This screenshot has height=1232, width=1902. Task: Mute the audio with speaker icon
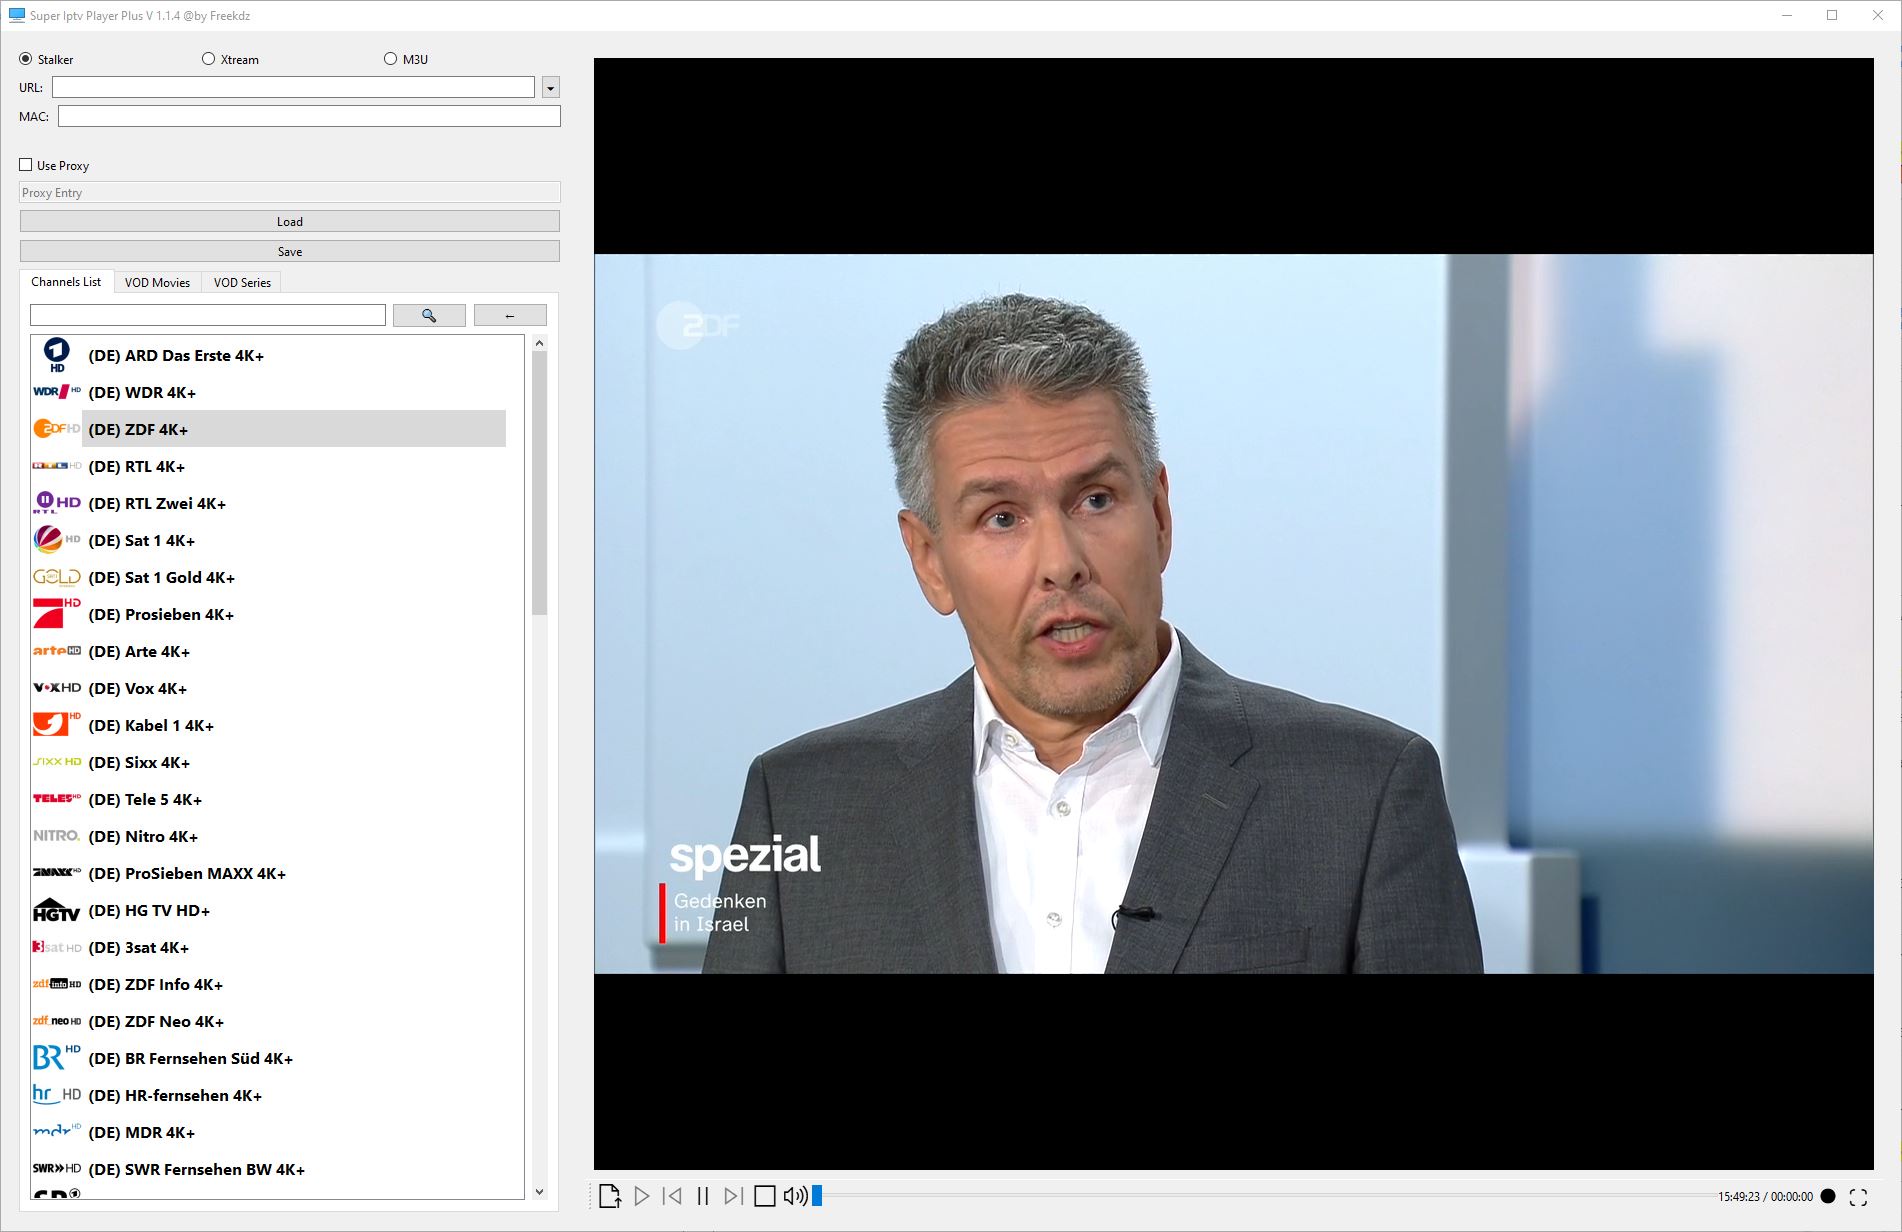coord(795,1196)
